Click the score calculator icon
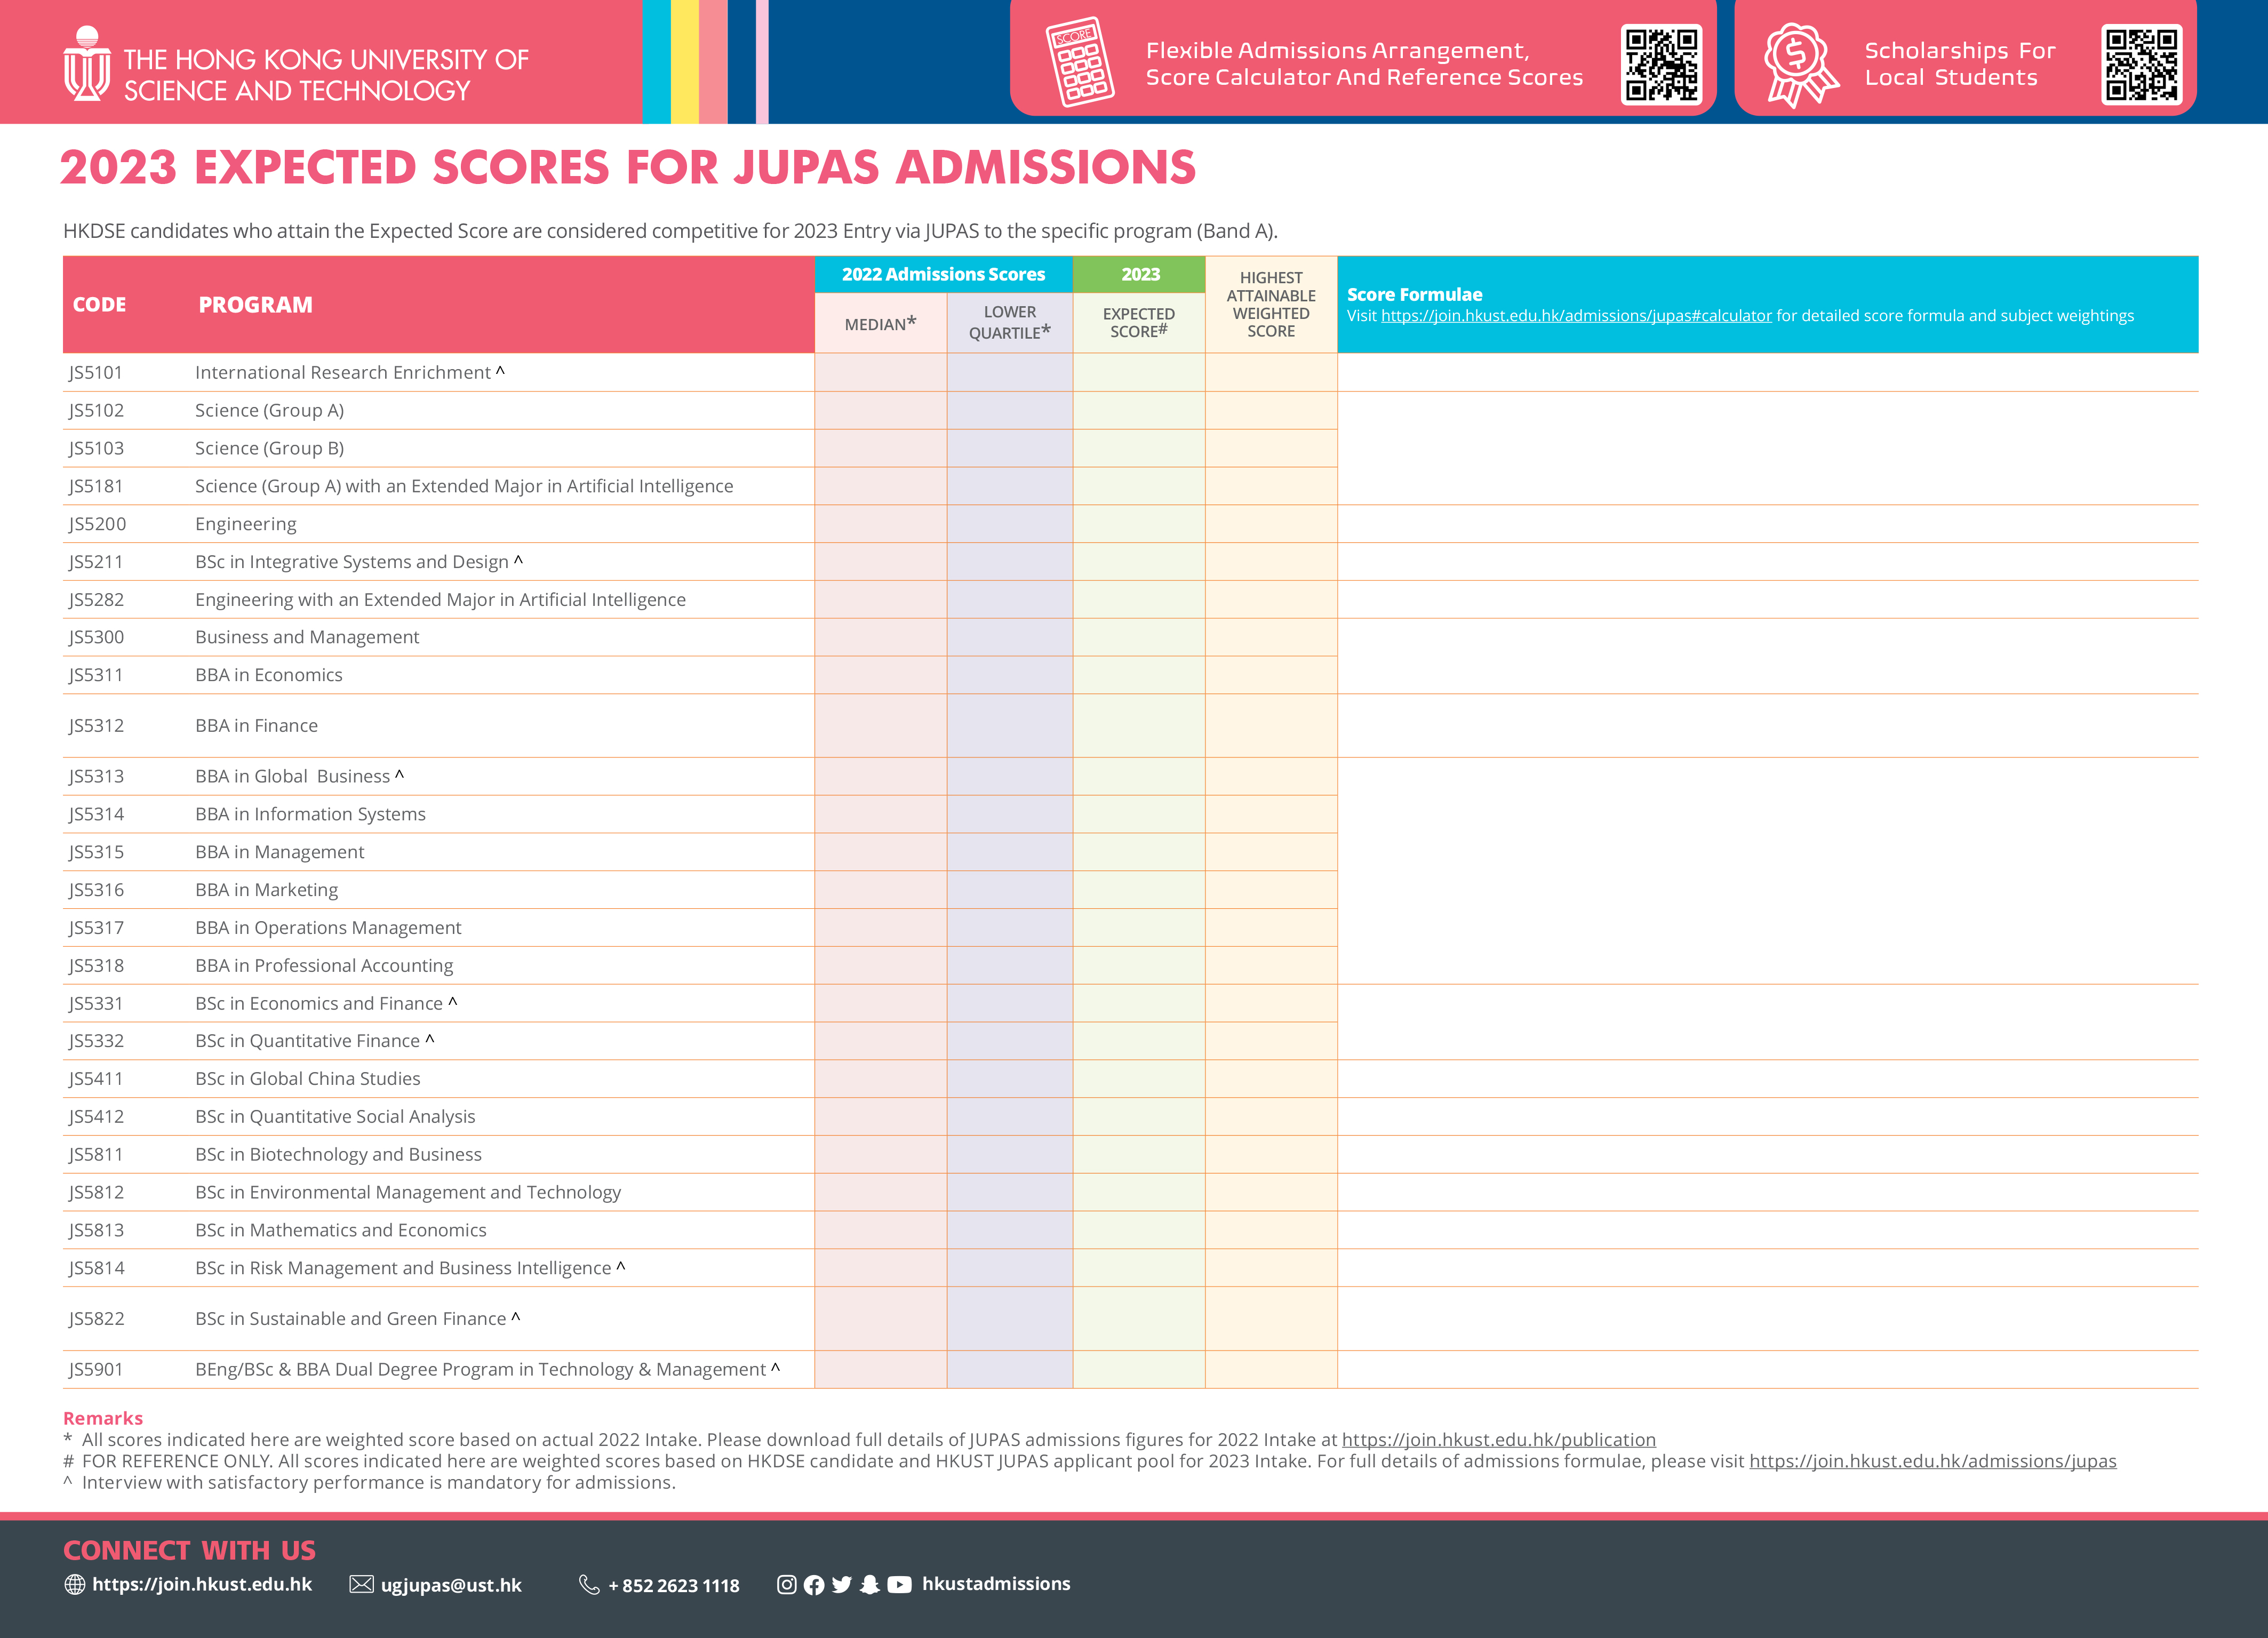The width and height of the screenshot is (2268, 1638). point(1080,61)
